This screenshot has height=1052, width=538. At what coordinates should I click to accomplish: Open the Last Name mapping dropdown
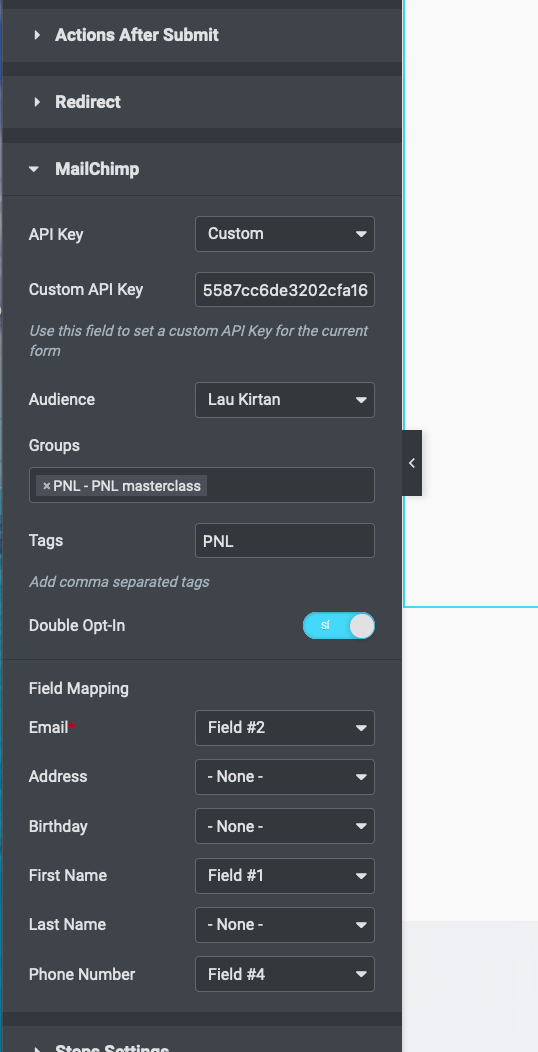coord(284,925)
